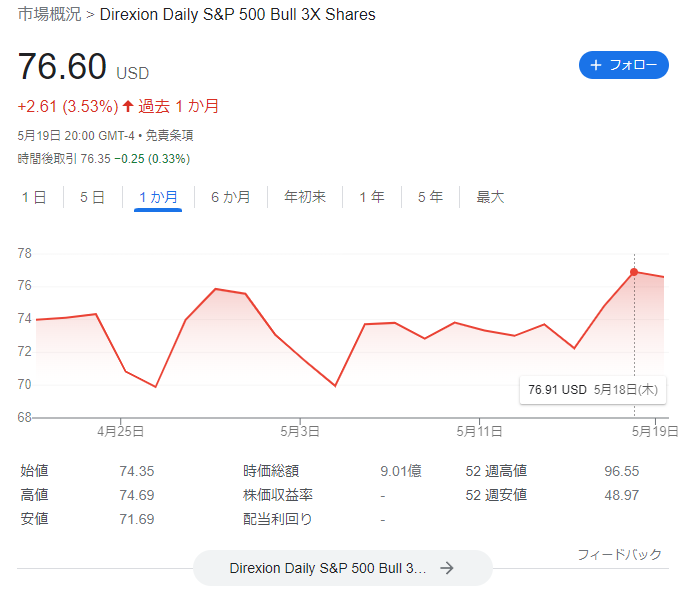The width and height of the screenshot is (688, 594).
Task: Open the Direxion Daily S&P 500 Bull 3... button
Action: coord(343,568)
